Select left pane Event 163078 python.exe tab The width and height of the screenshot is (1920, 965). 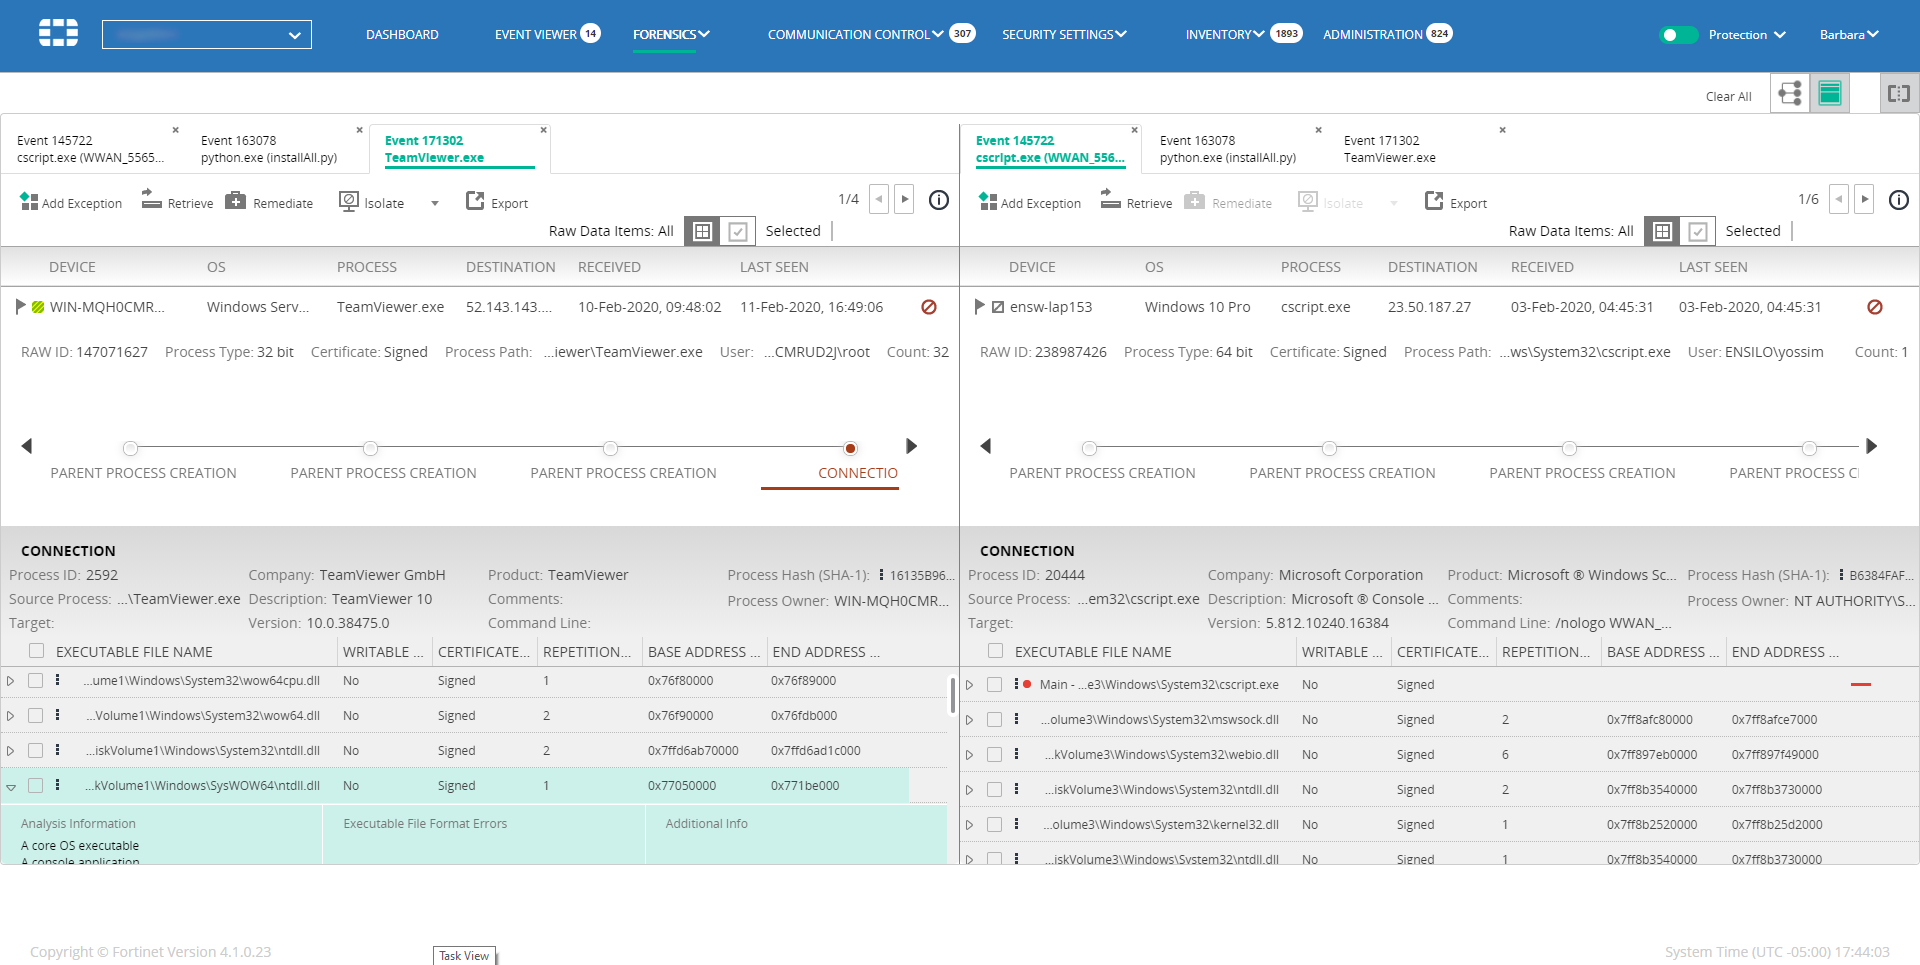tap(269, 149)
